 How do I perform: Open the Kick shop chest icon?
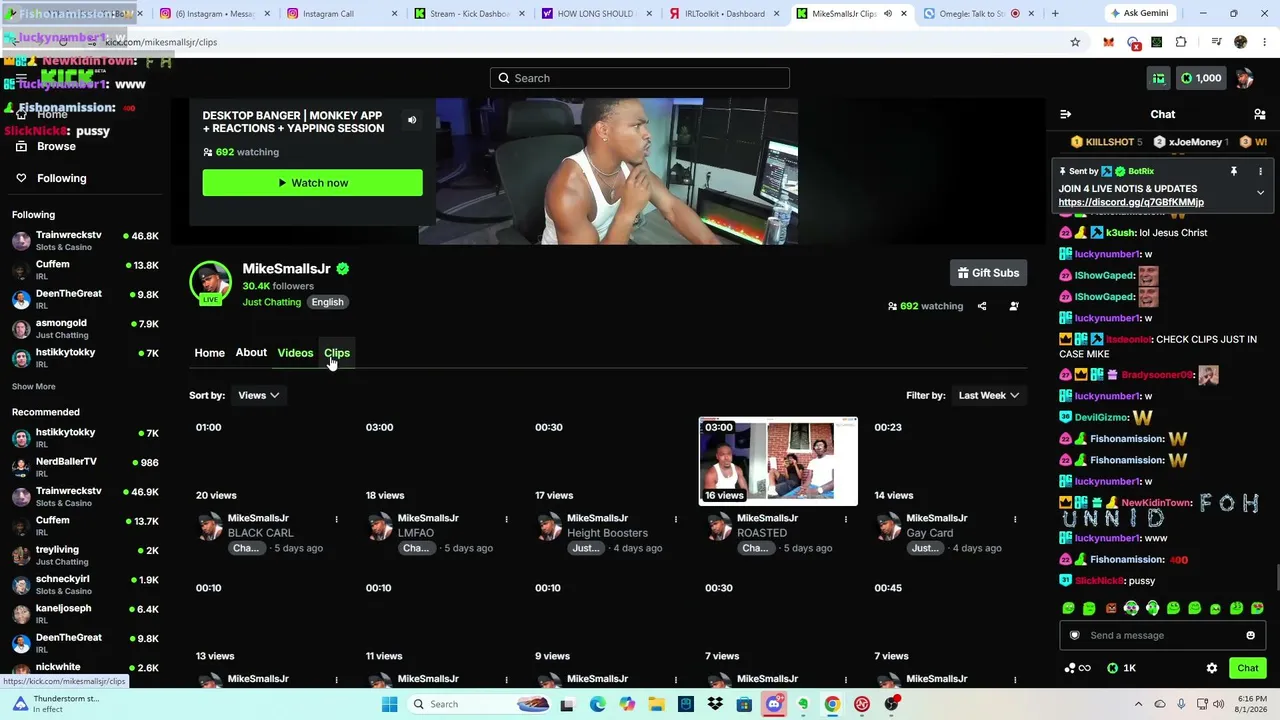pos(1158,78)
